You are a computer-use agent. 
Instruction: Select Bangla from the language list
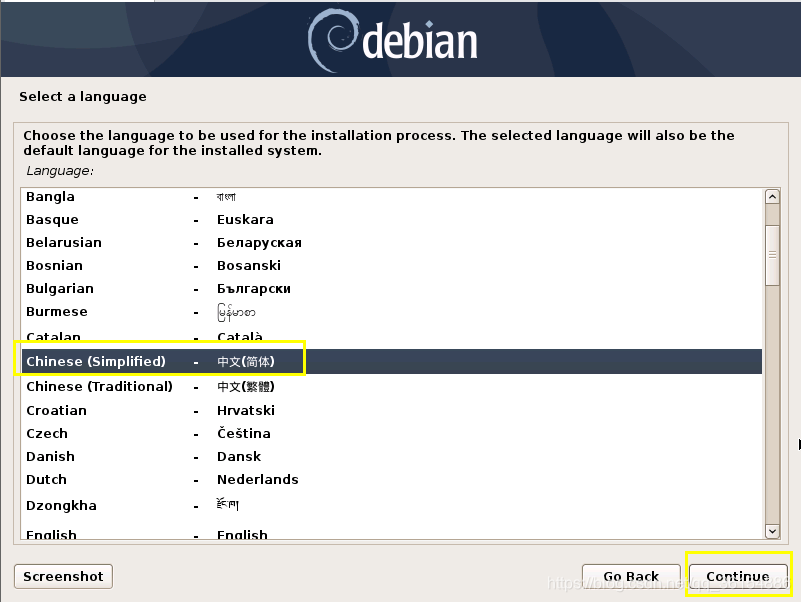coord(392,197)
